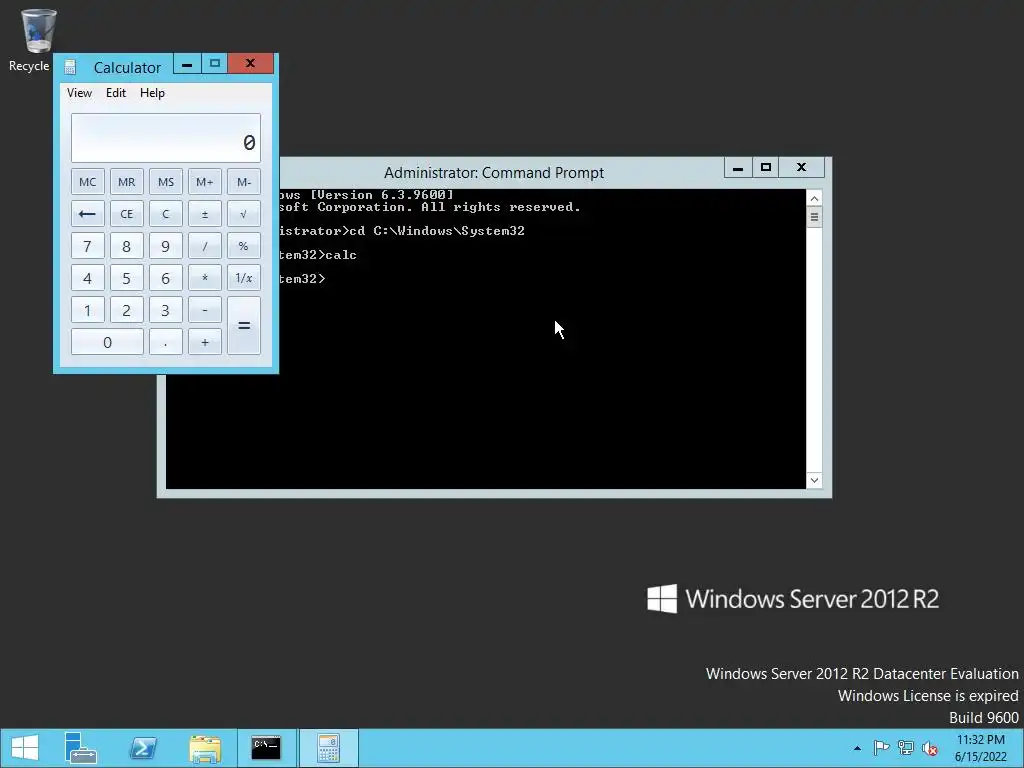Click the multiply asterisk button
The image size is (1024, 768).
click(204, 278)
